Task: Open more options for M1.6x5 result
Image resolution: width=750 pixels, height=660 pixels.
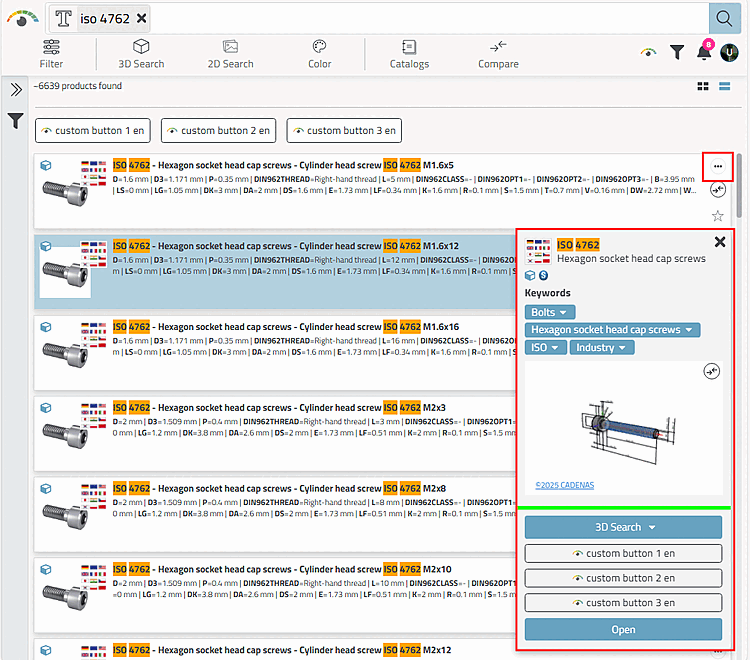Action: pyautogui.click(x=717, y=166)
